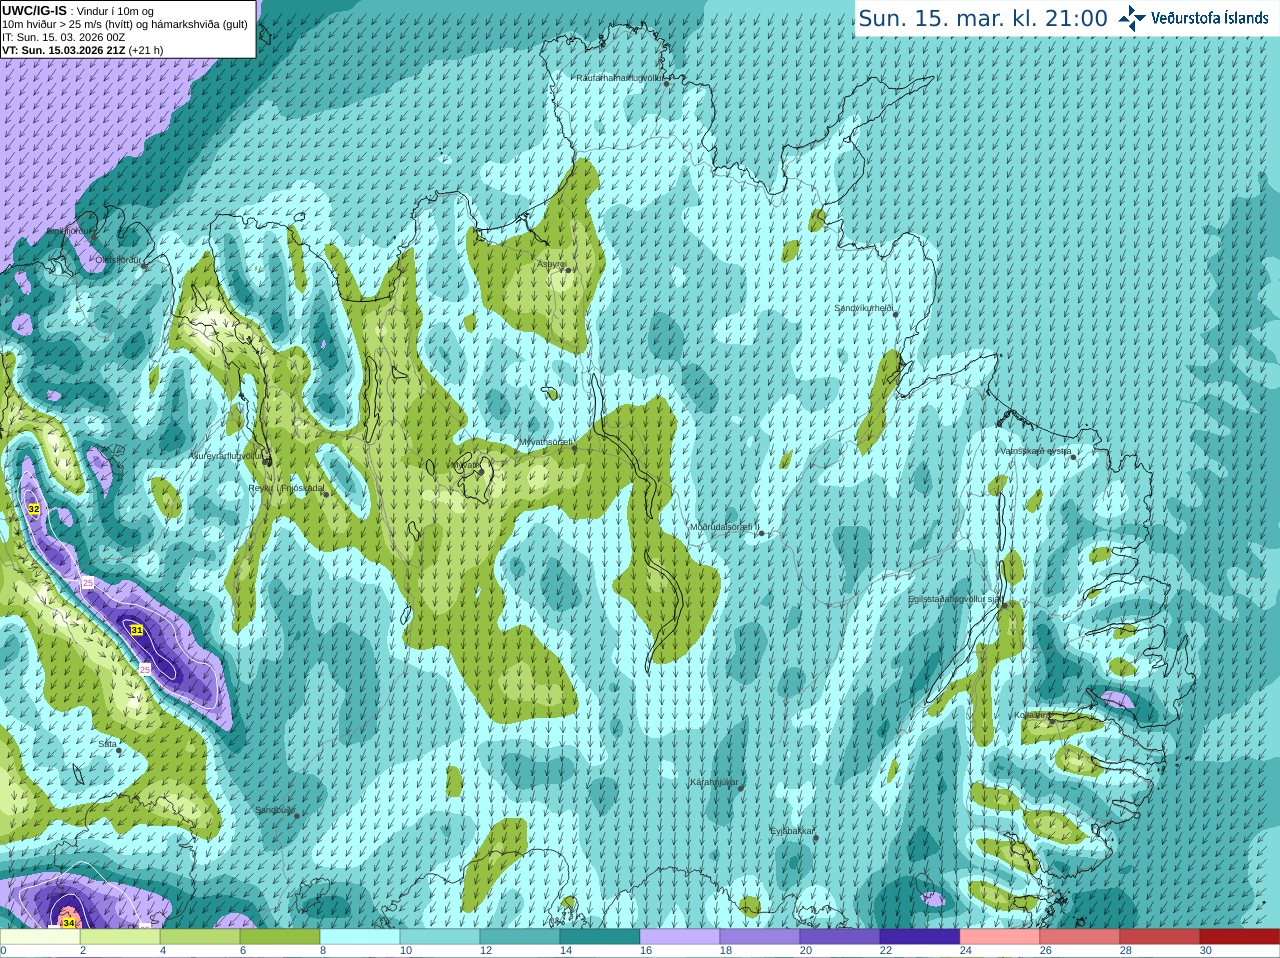Click the Mývatnsöræfi station dot

tap(574, 448)
